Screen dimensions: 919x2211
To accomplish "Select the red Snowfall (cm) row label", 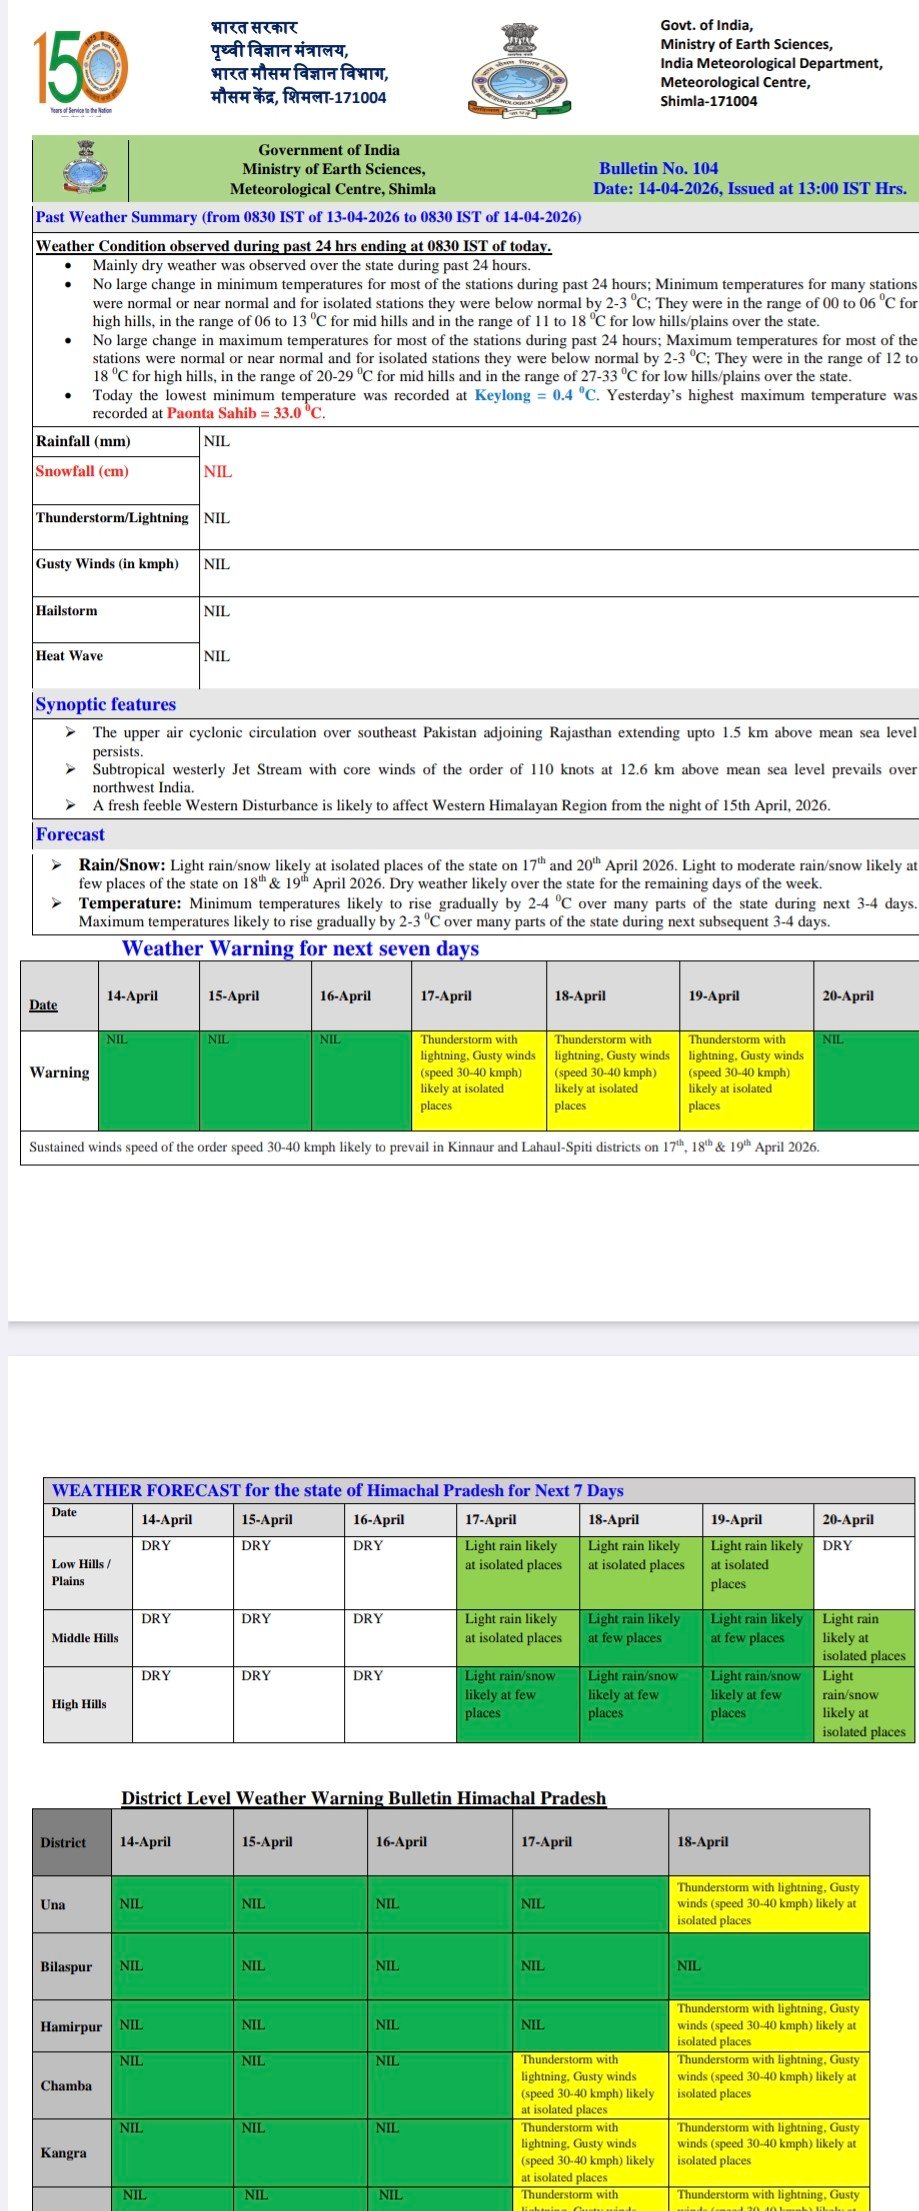I will (82, 471).
